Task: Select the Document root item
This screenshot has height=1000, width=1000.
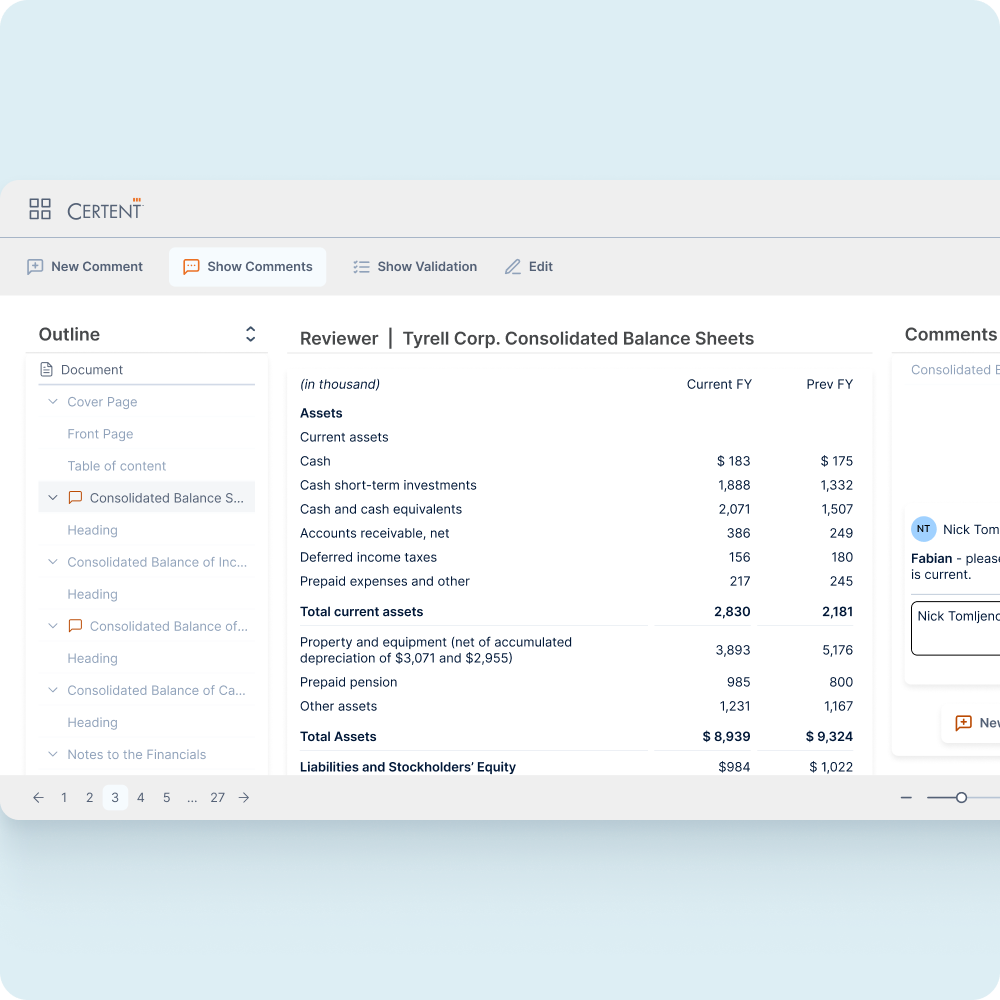Action: (x=91, y=370)
